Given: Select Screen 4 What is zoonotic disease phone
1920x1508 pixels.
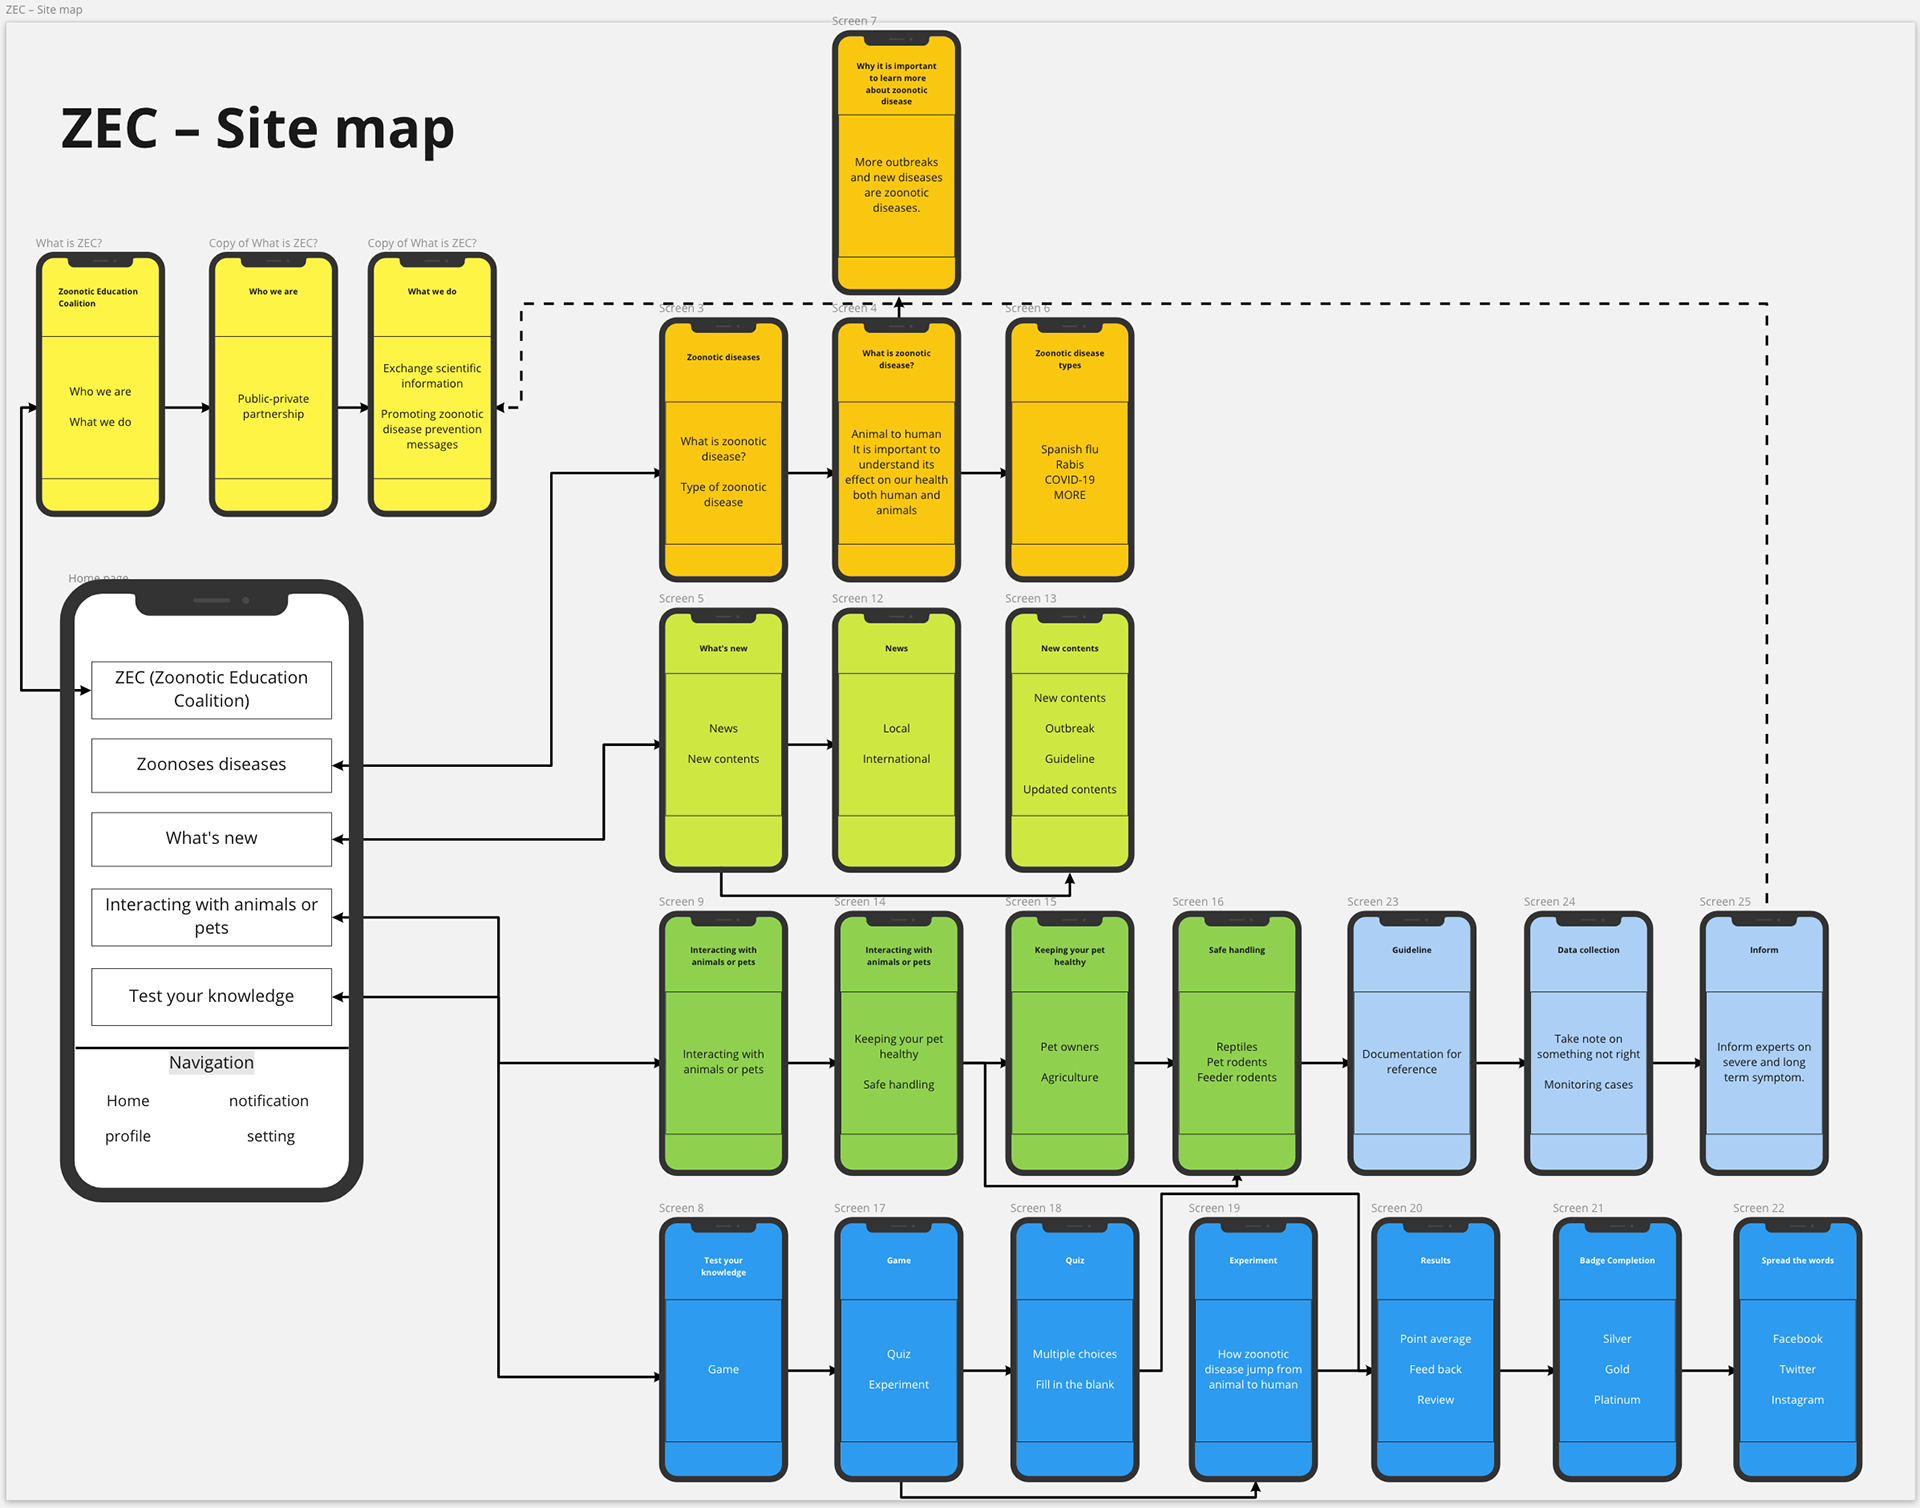Looking at the screenshot, I should tap(897, 450).
